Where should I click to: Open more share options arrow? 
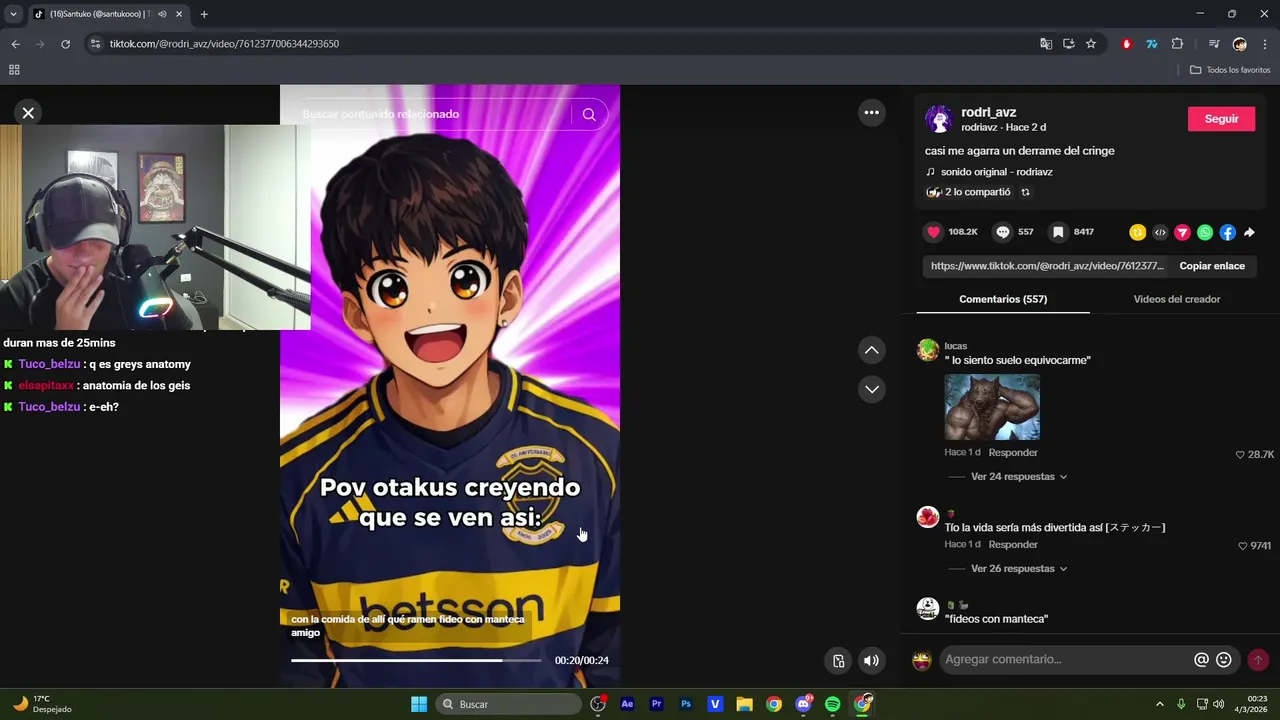[x=1249, y=232]
